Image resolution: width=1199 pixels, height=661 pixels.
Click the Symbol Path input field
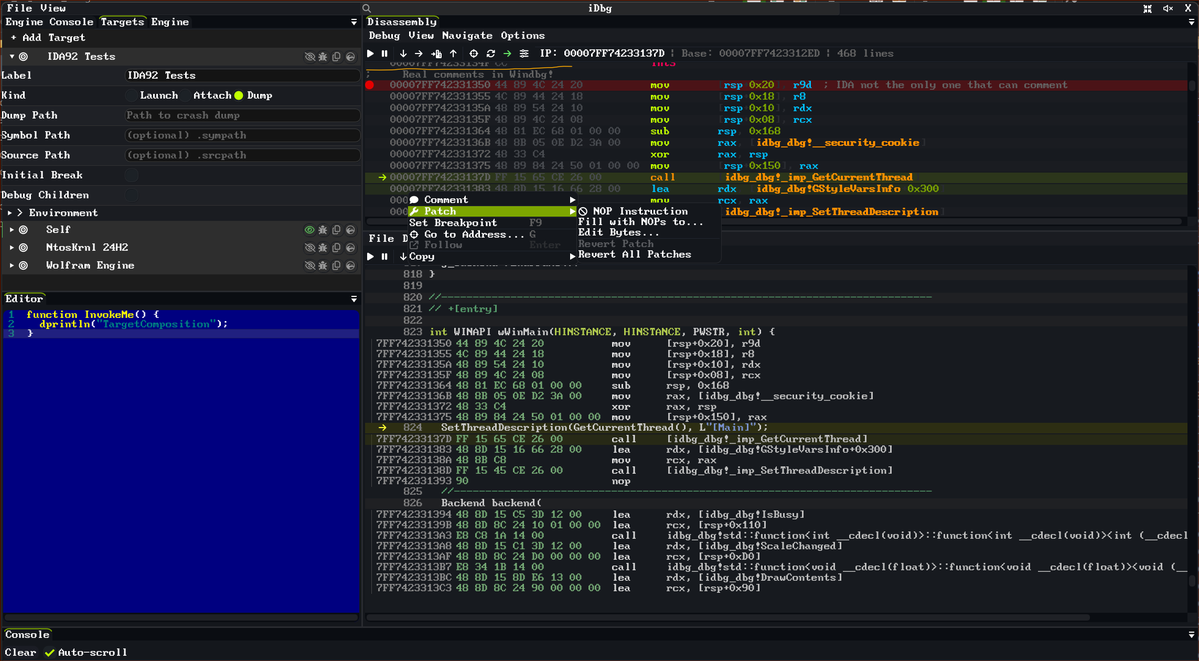coord(242,135)
